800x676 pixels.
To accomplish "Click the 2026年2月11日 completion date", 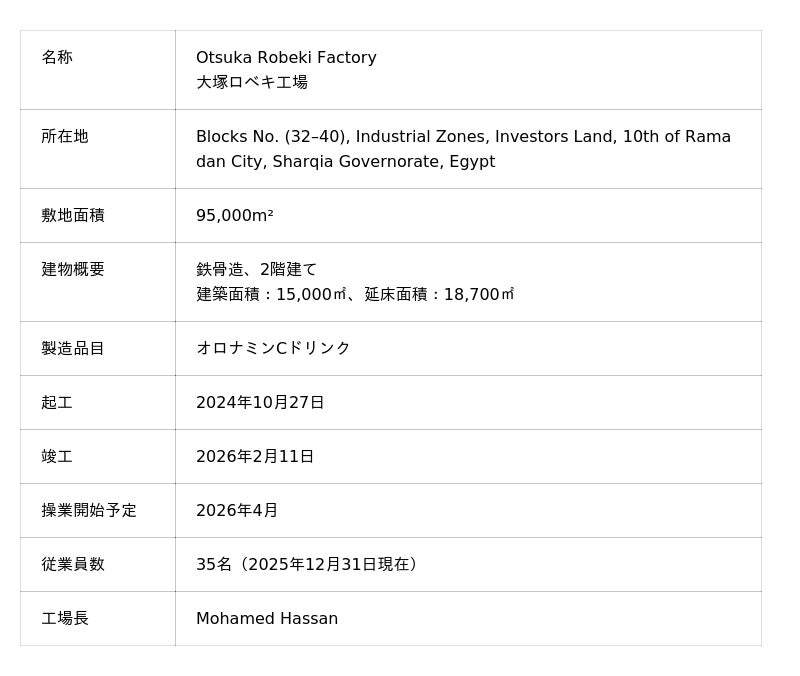I will (255, 457).
